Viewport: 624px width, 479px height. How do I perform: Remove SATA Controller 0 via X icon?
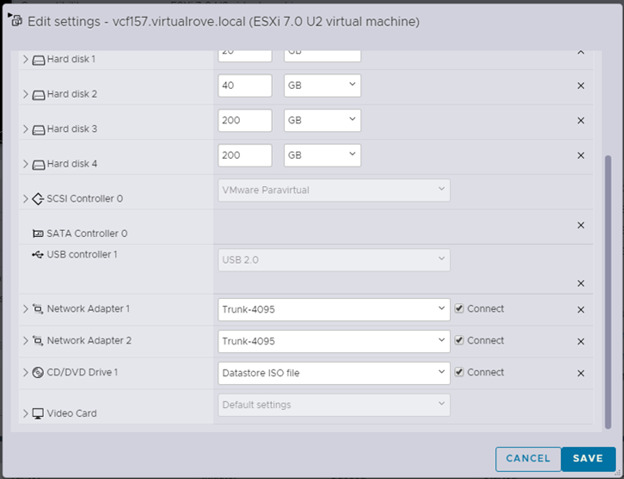[x=580, y=225]
